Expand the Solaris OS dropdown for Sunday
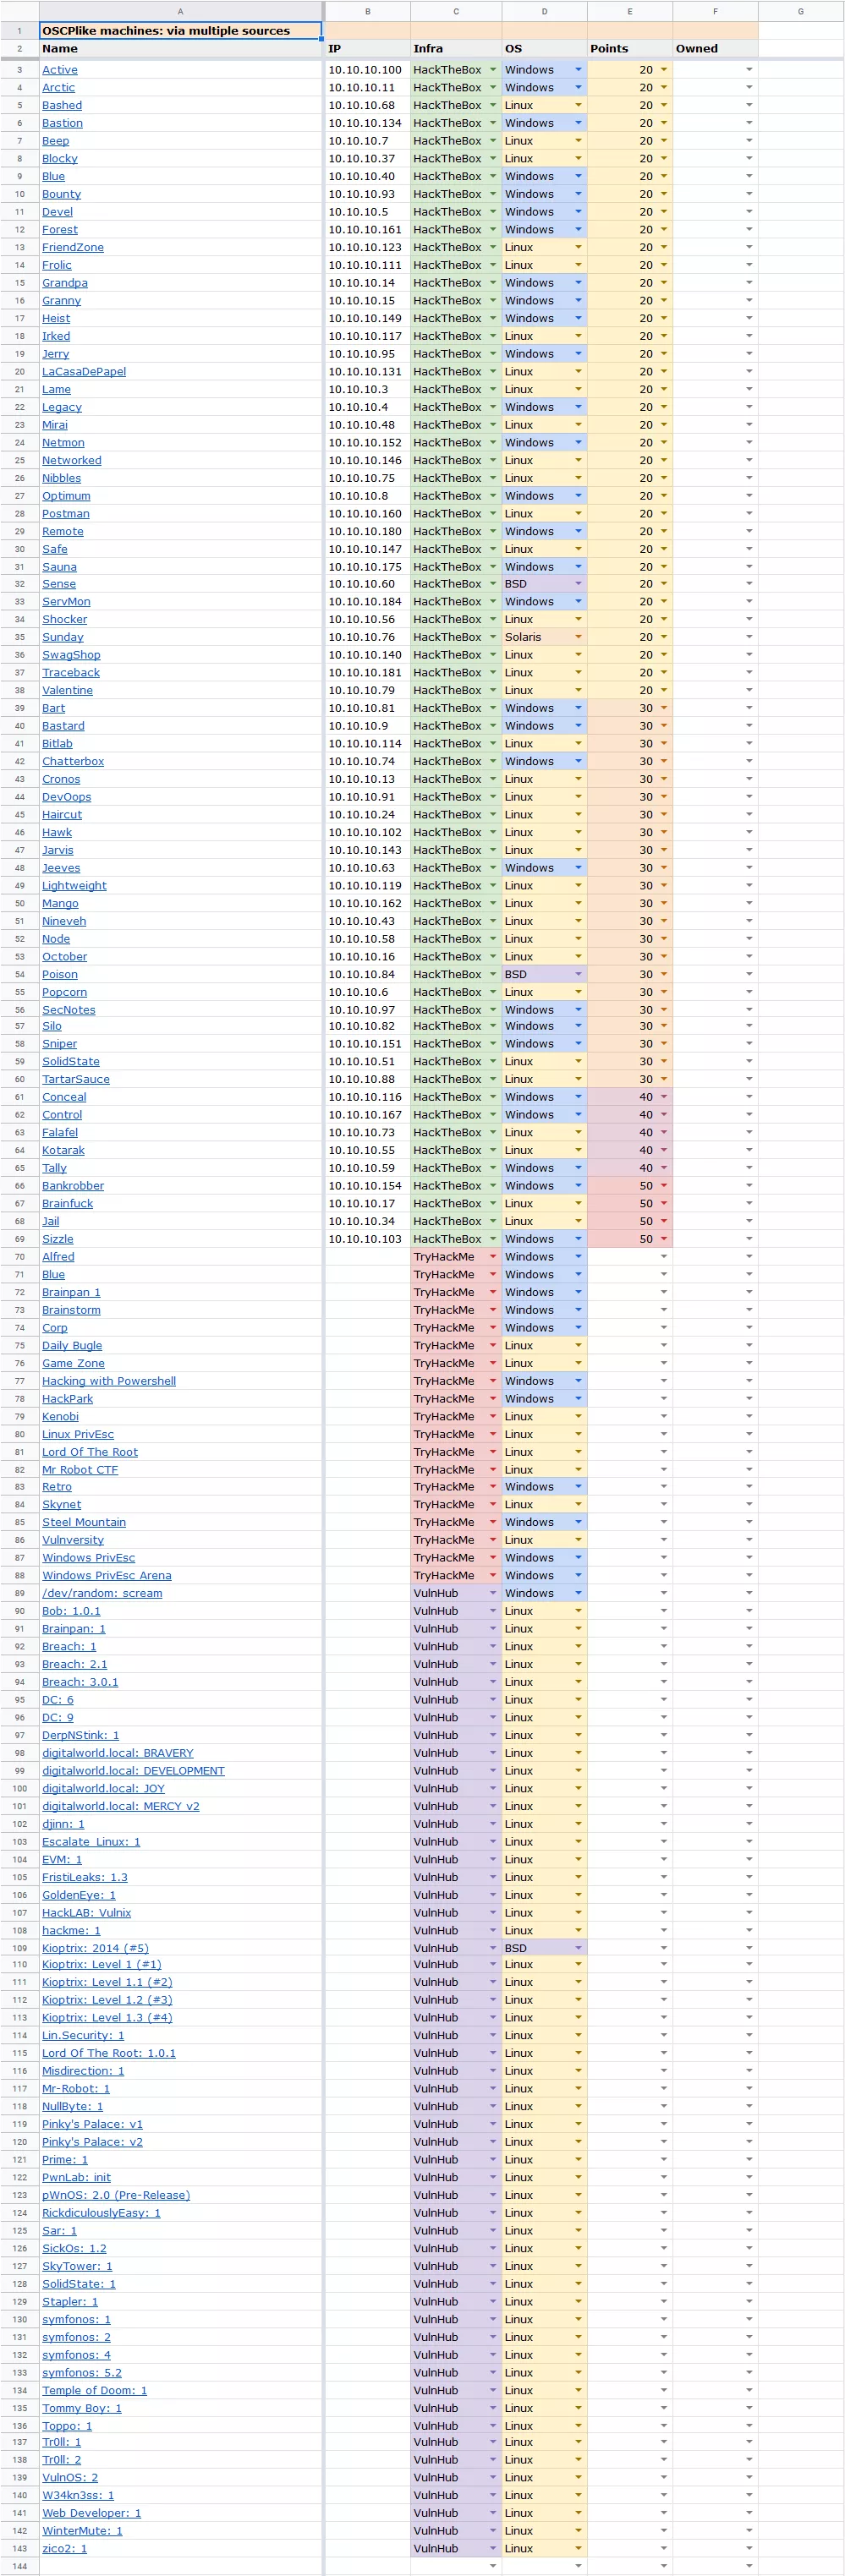 578,637
